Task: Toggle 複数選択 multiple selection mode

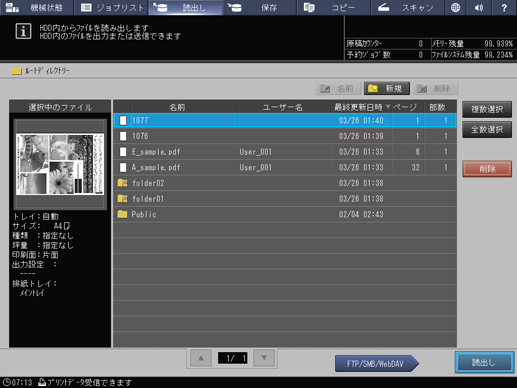Action: pos(487,109)
